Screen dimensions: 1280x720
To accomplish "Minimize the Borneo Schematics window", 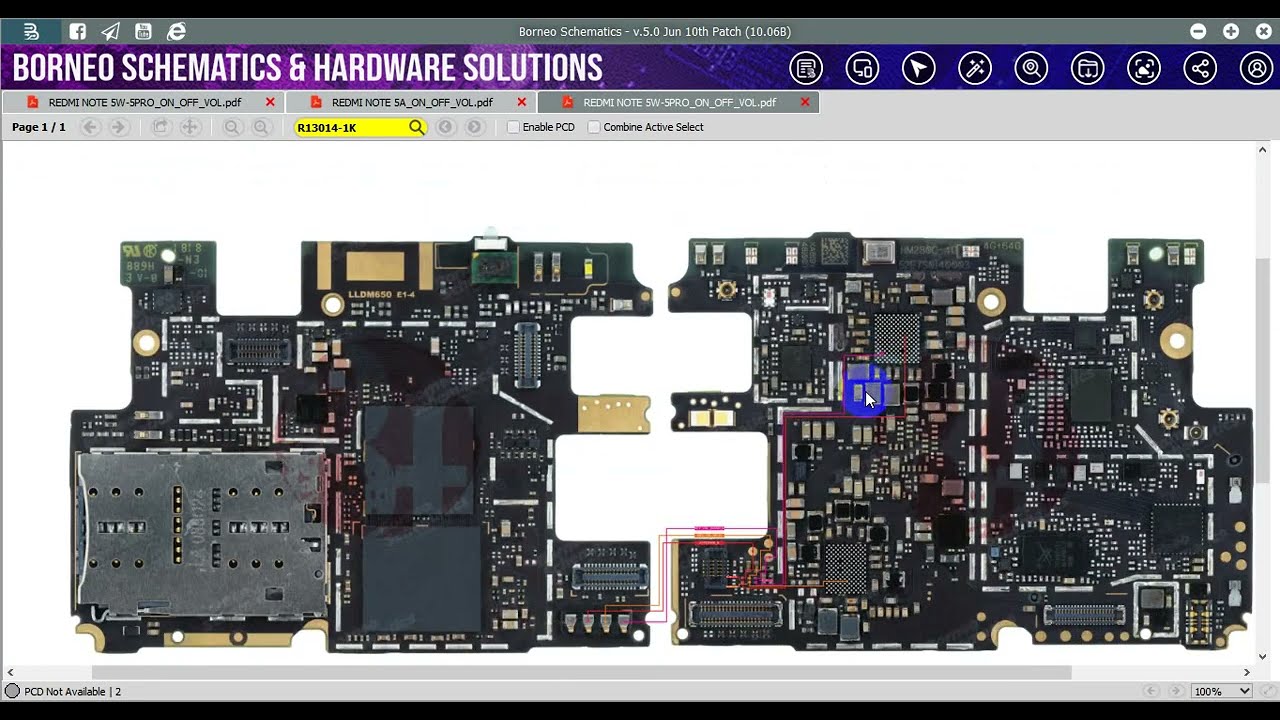I will (x=1198, y=32).
